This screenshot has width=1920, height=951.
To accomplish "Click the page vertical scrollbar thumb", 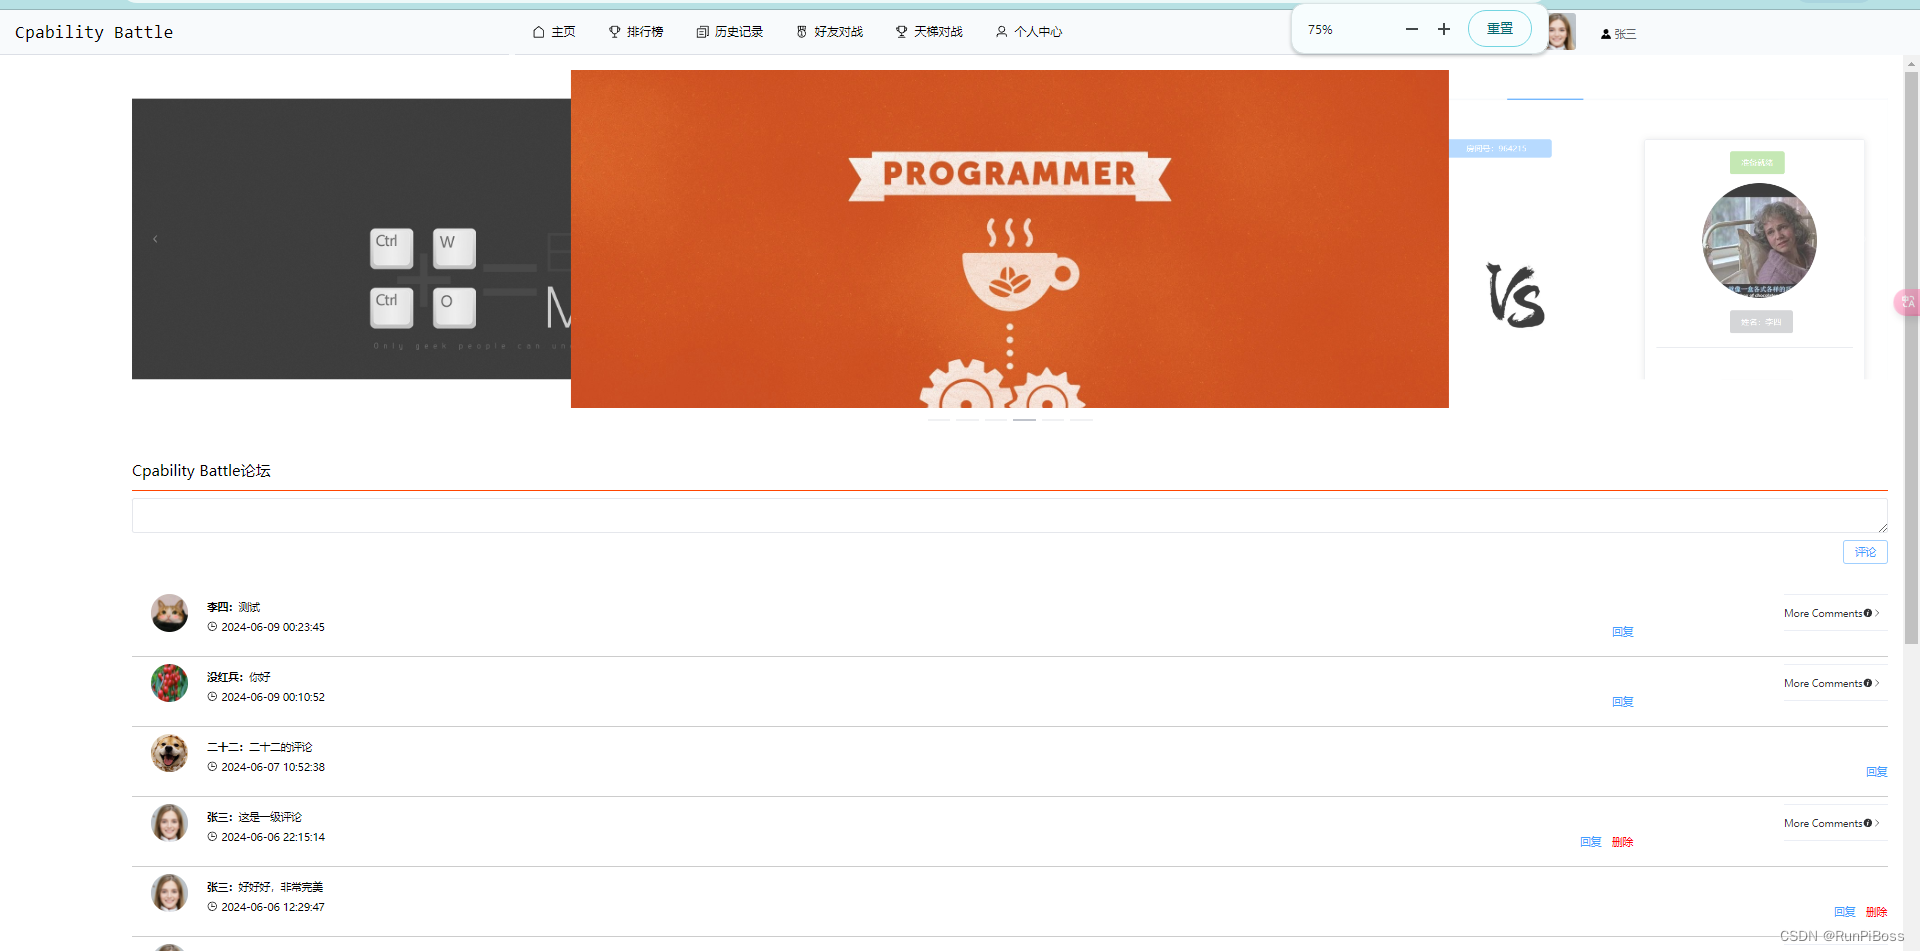I will click(1911, 357).
